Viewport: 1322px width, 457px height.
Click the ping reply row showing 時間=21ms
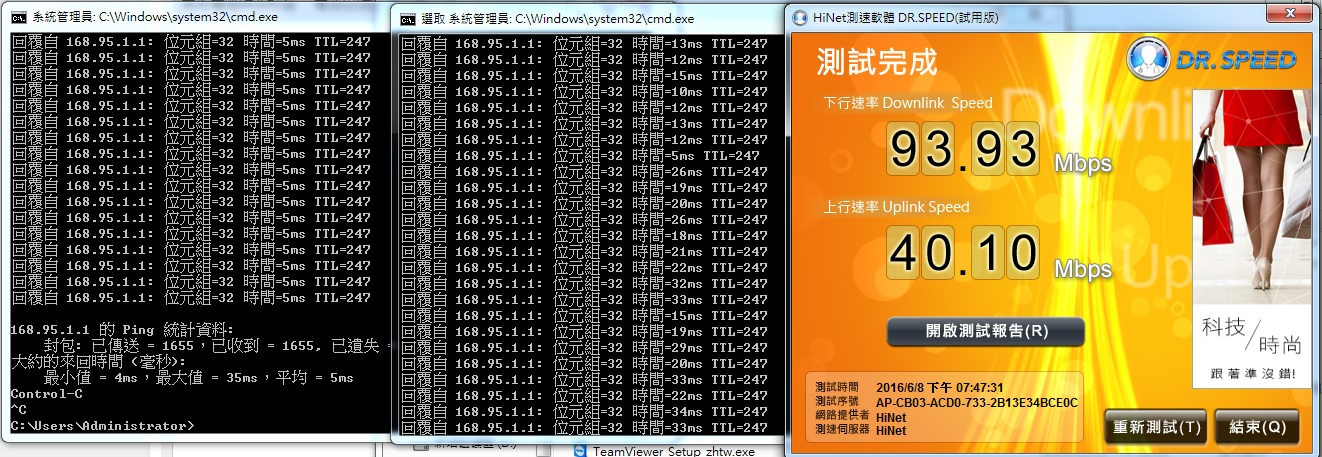584,252
